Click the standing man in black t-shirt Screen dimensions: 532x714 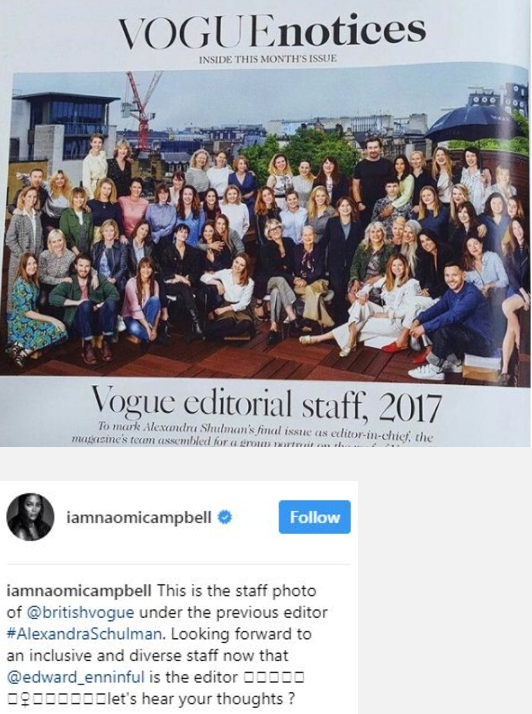tap(373, 178)
